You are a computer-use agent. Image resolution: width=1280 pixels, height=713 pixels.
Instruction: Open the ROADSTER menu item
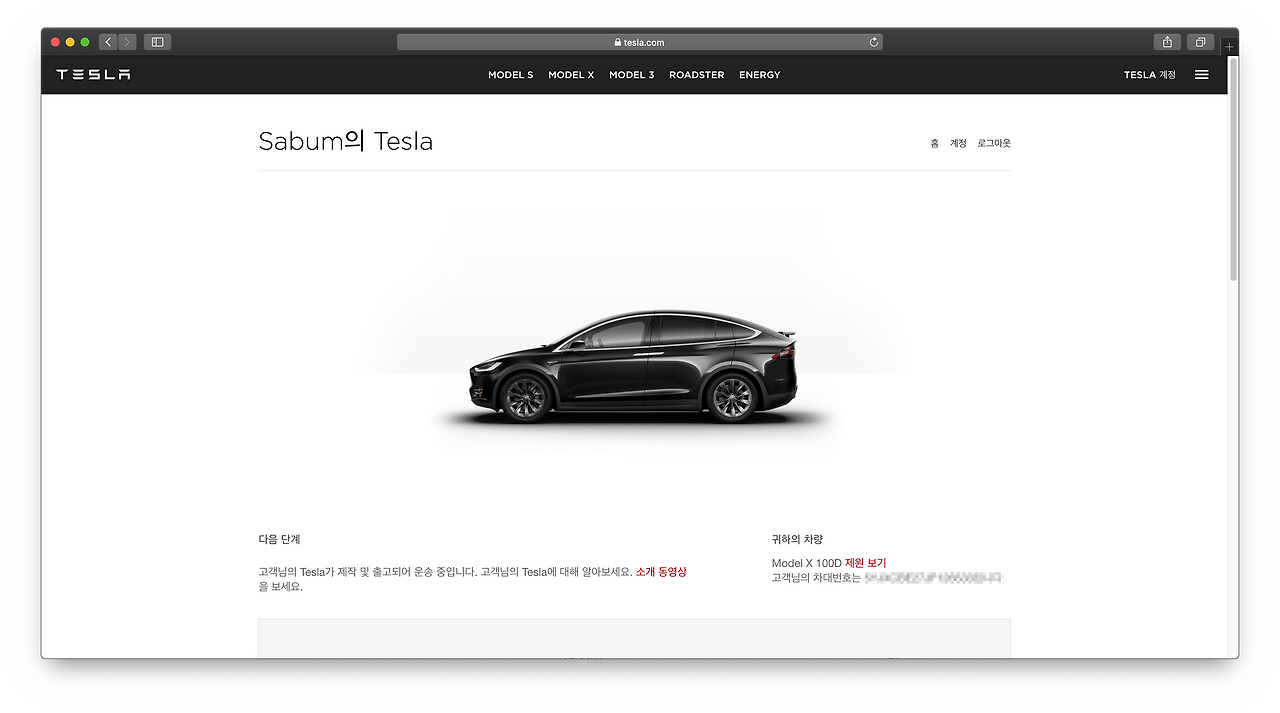[x=697, y=75]
